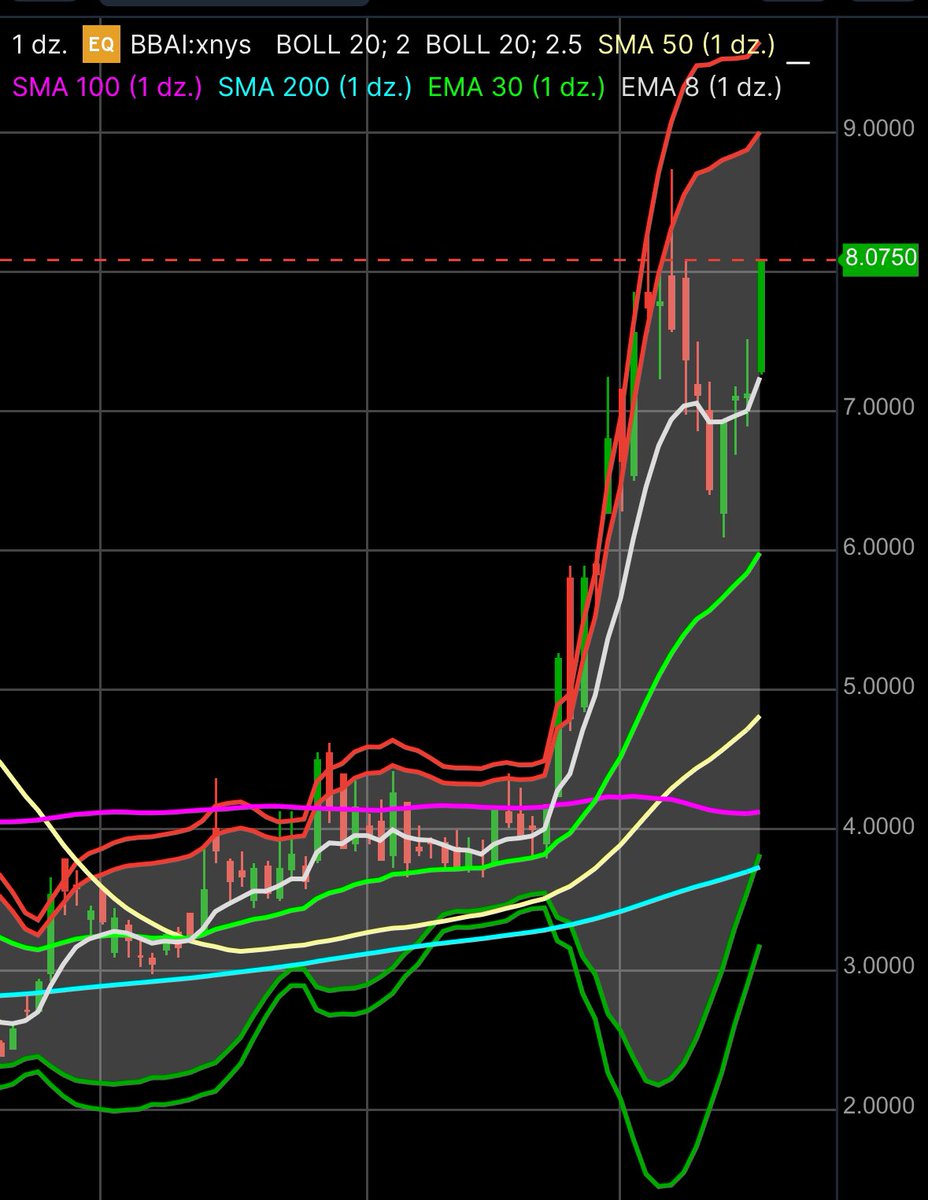The height and width of the screenshot is (1200, 928).
Task: Select the BBAI:xnys symbol label
Action: tap(191, 46)
